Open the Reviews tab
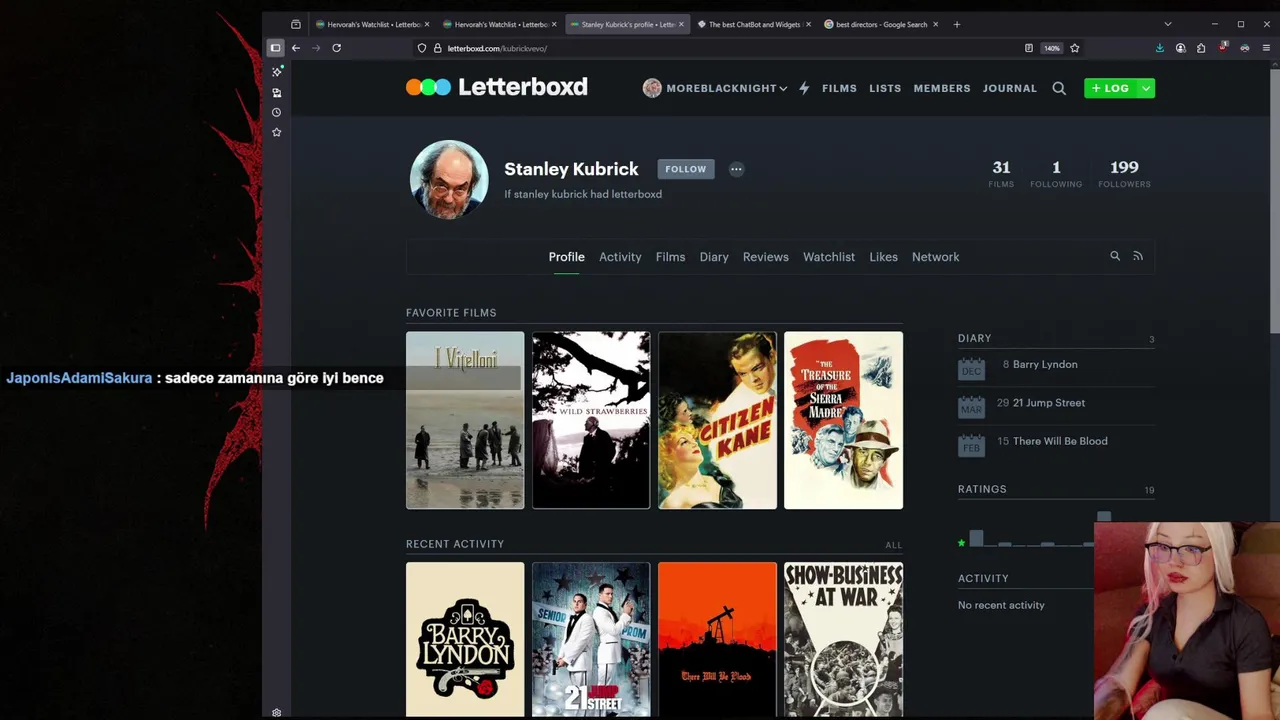This screenshot has width=1280, height=720. click(765, 257)
